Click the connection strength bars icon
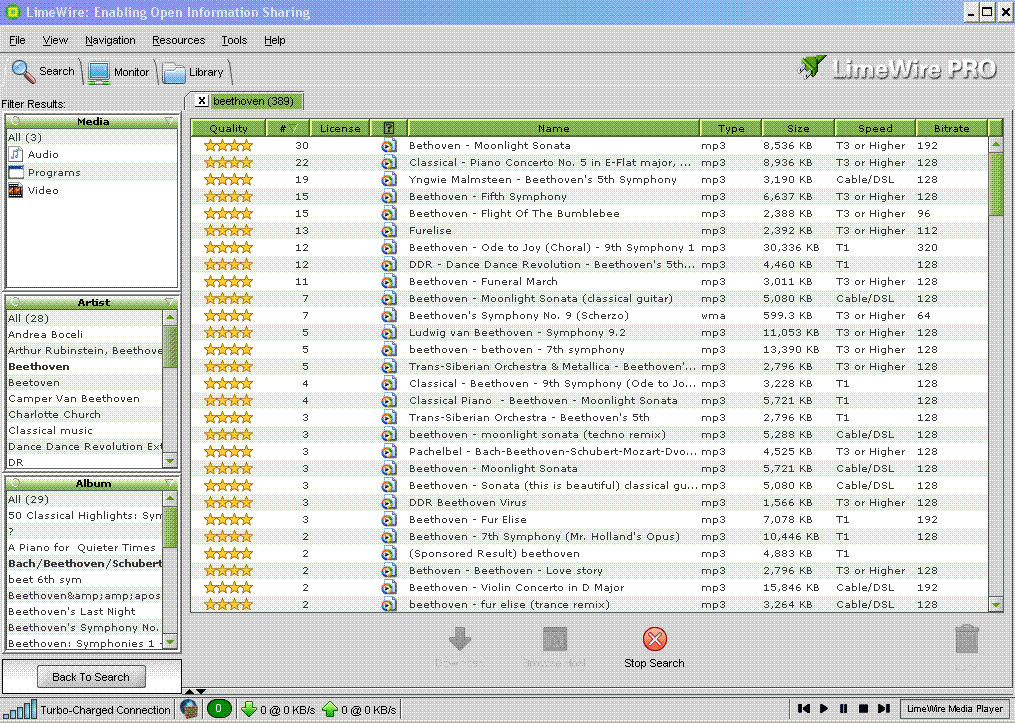Image resolution: width=1015 pixels, height=723 pixels. [19, 709]
